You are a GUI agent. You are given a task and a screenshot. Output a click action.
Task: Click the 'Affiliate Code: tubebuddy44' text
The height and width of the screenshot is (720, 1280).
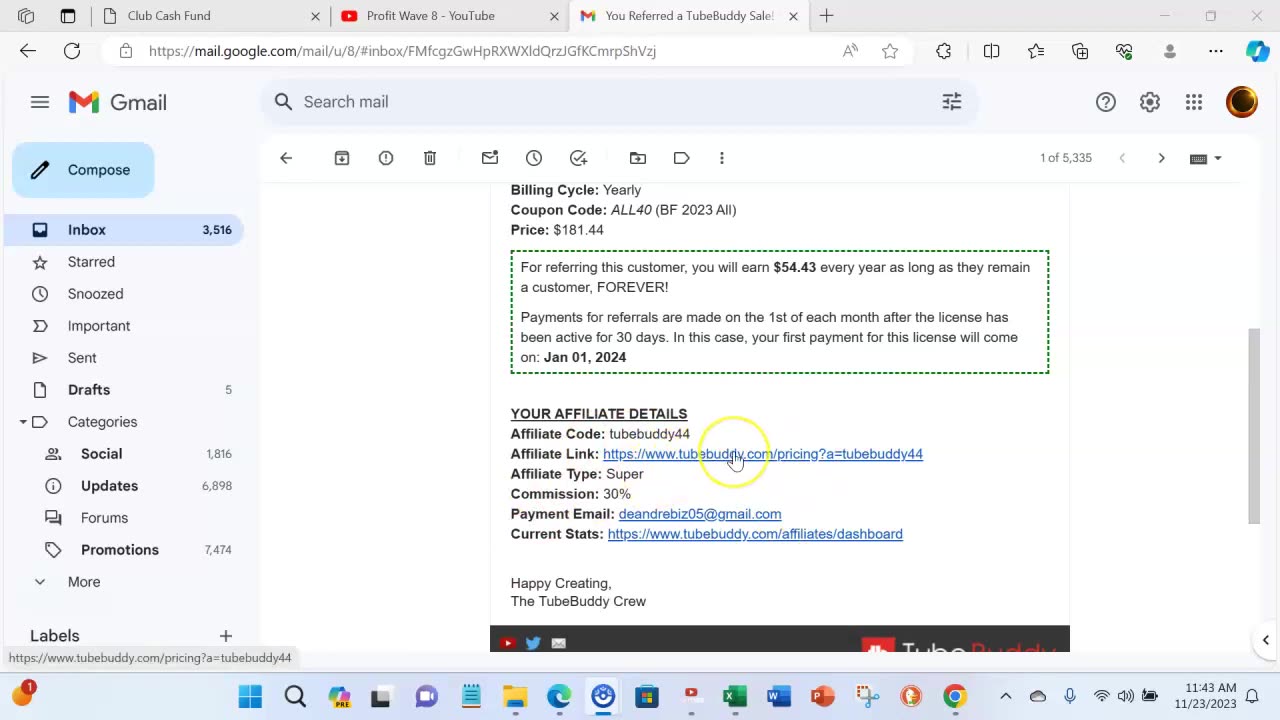tap(600, 434)
